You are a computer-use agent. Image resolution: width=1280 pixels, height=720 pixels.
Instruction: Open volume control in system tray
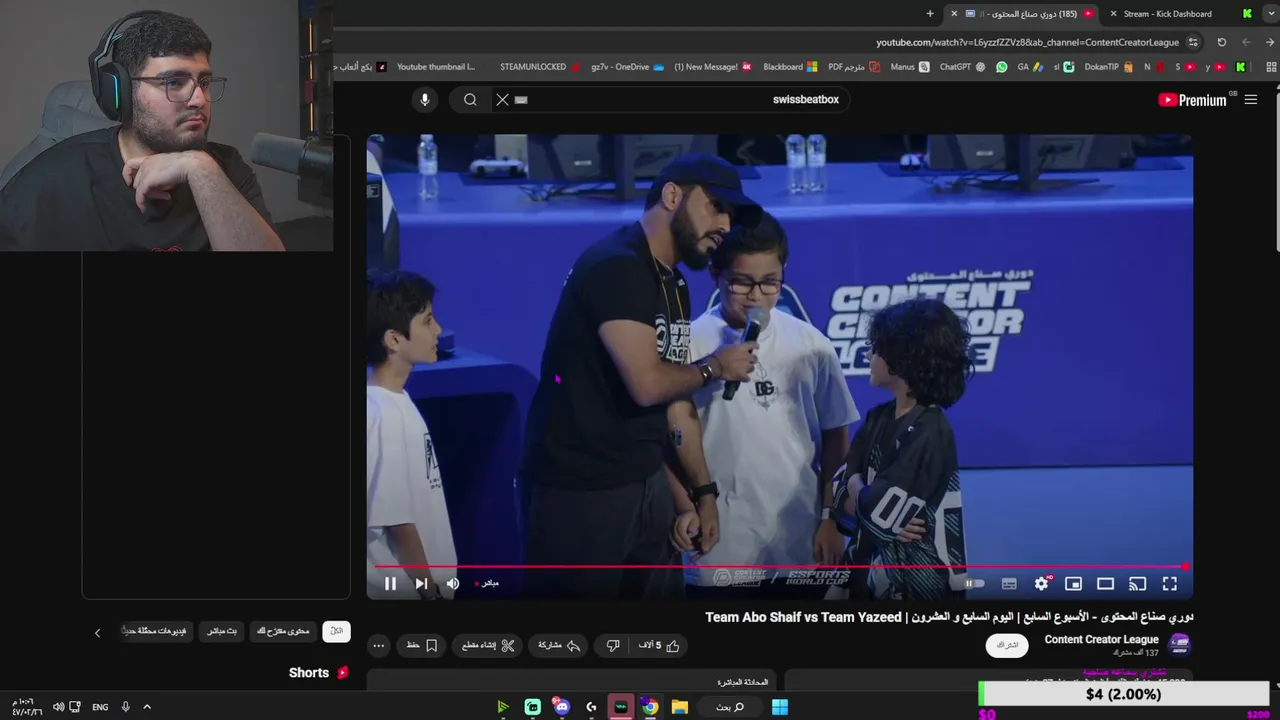pos(58,707)
